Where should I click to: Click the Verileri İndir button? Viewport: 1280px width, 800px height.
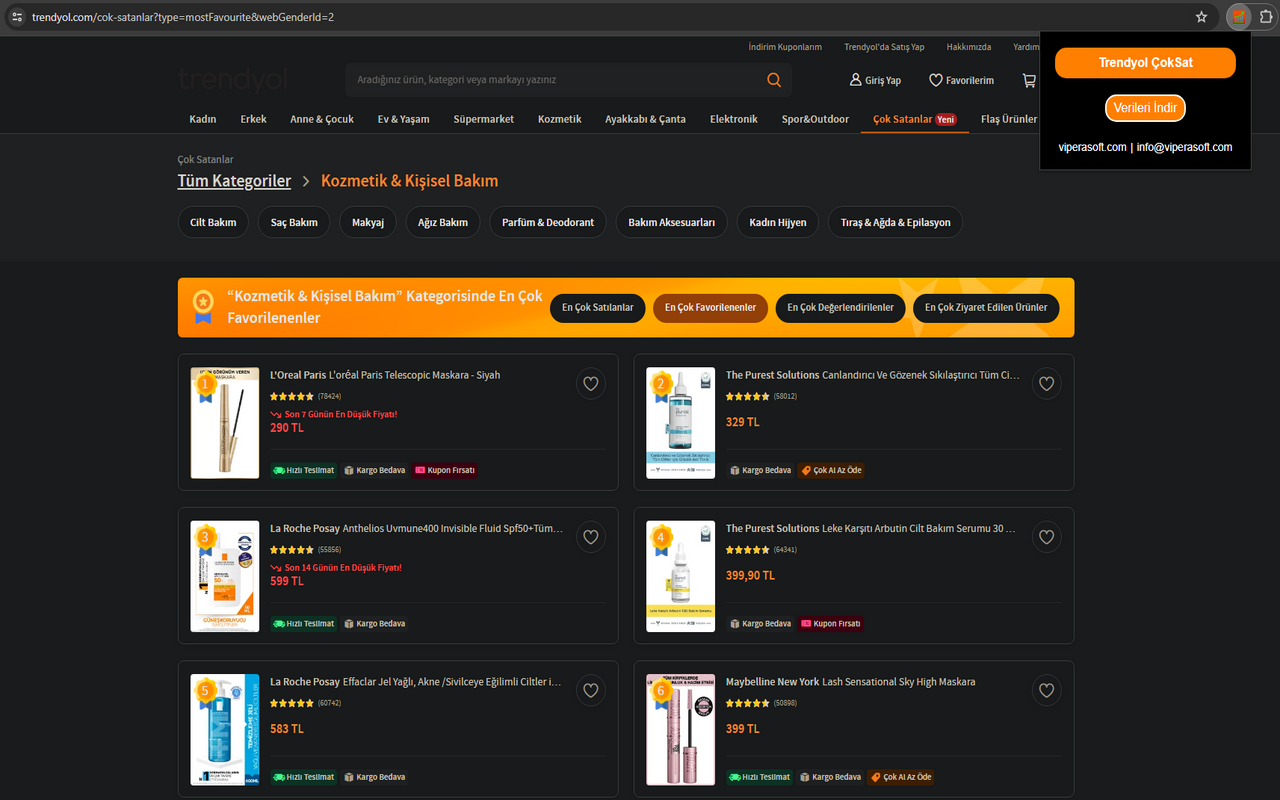(x=1144, y=107)
